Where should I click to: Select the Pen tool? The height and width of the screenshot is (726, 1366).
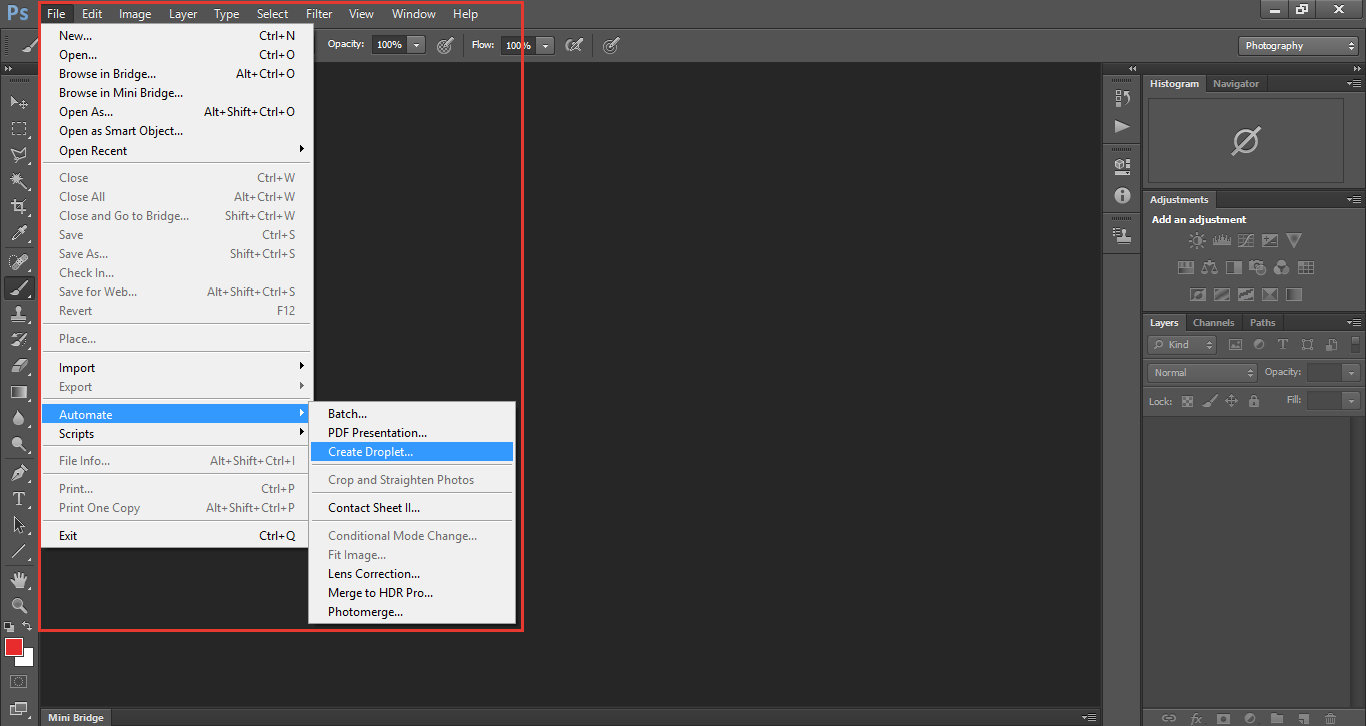pos(19,473)
